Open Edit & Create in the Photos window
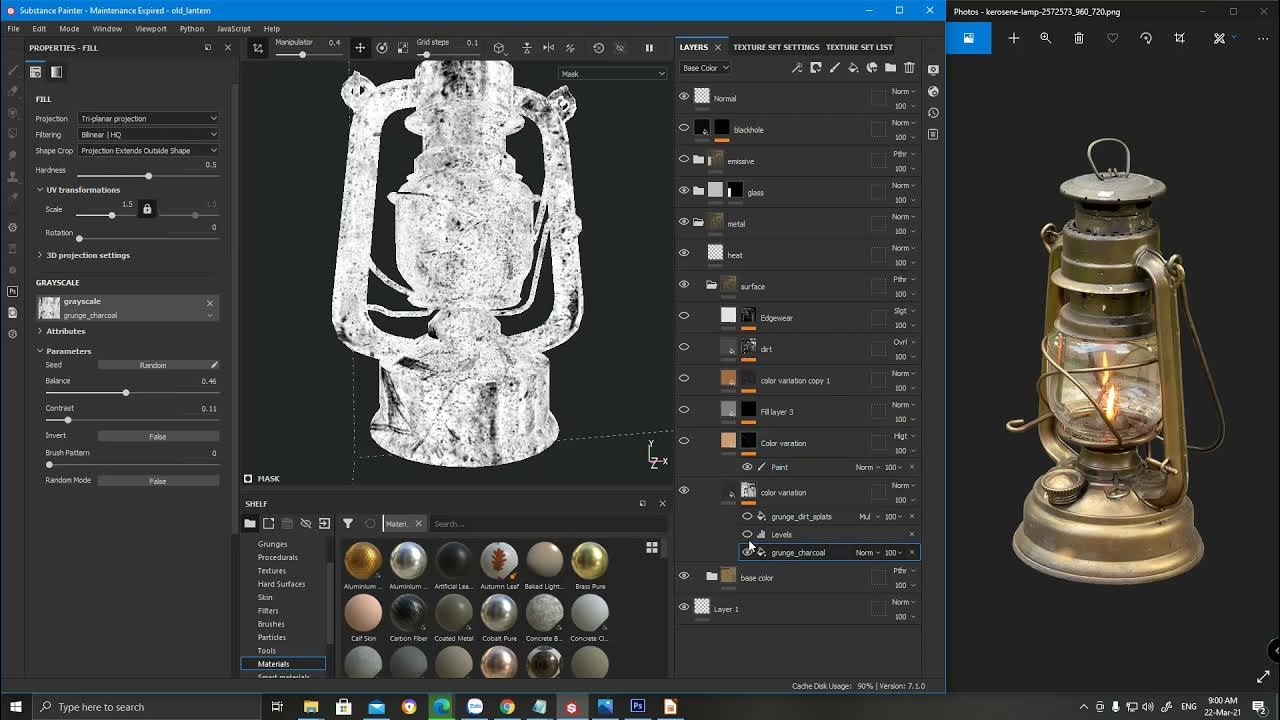This screenshot has width=1280, height=720. tap(1223, 38)
